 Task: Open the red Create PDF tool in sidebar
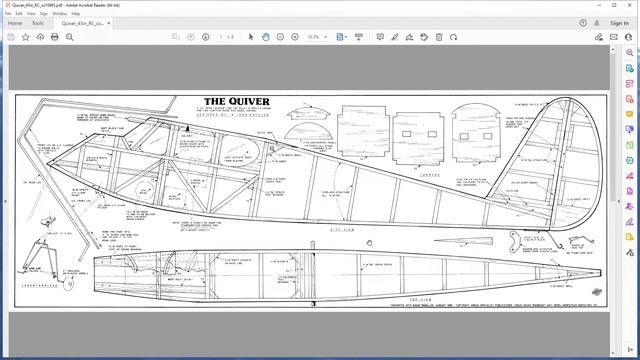[630, 99]
